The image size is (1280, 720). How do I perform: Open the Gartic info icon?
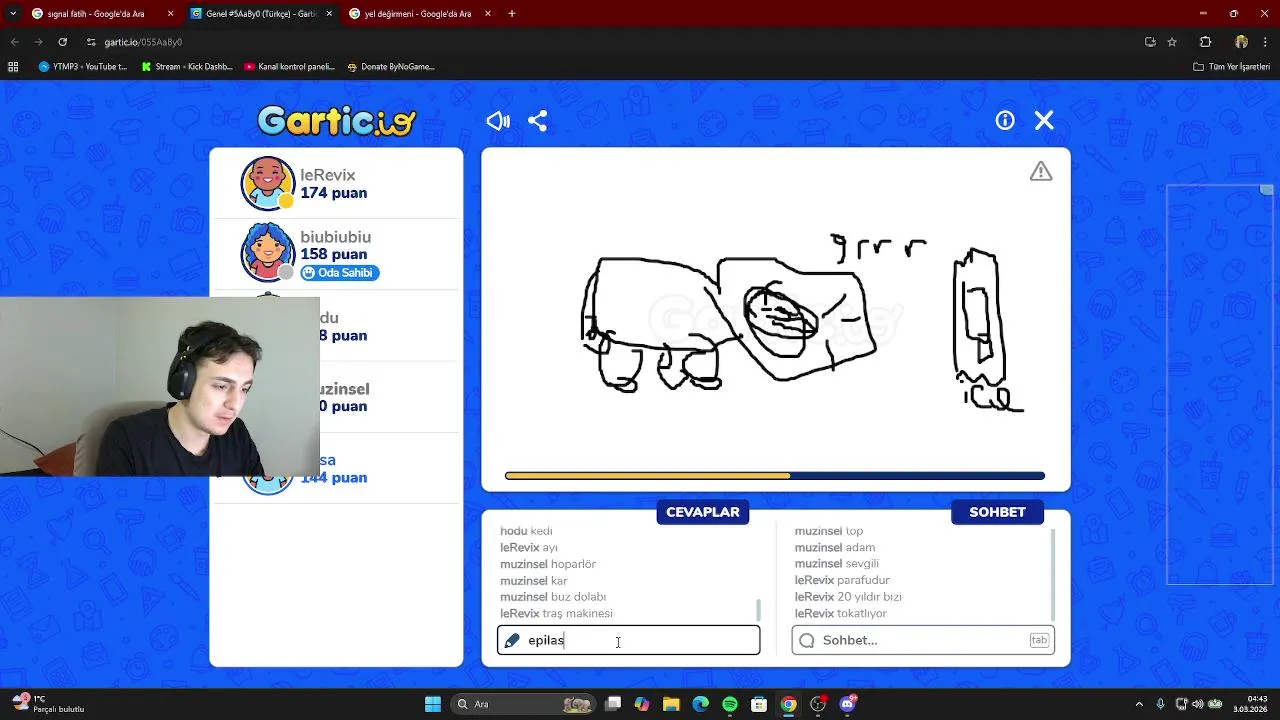(1005, 120)
